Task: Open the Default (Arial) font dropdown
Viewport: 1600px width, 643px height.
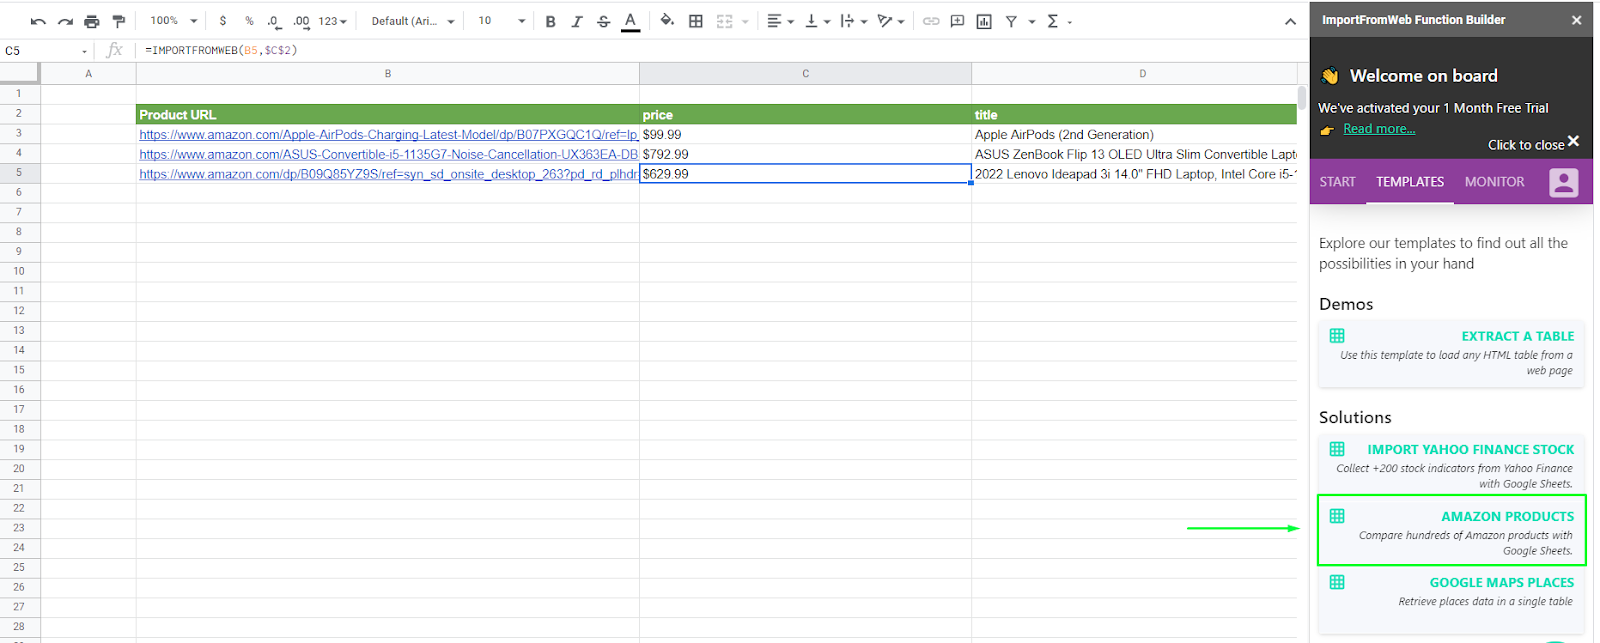Action: pos(412,21)
